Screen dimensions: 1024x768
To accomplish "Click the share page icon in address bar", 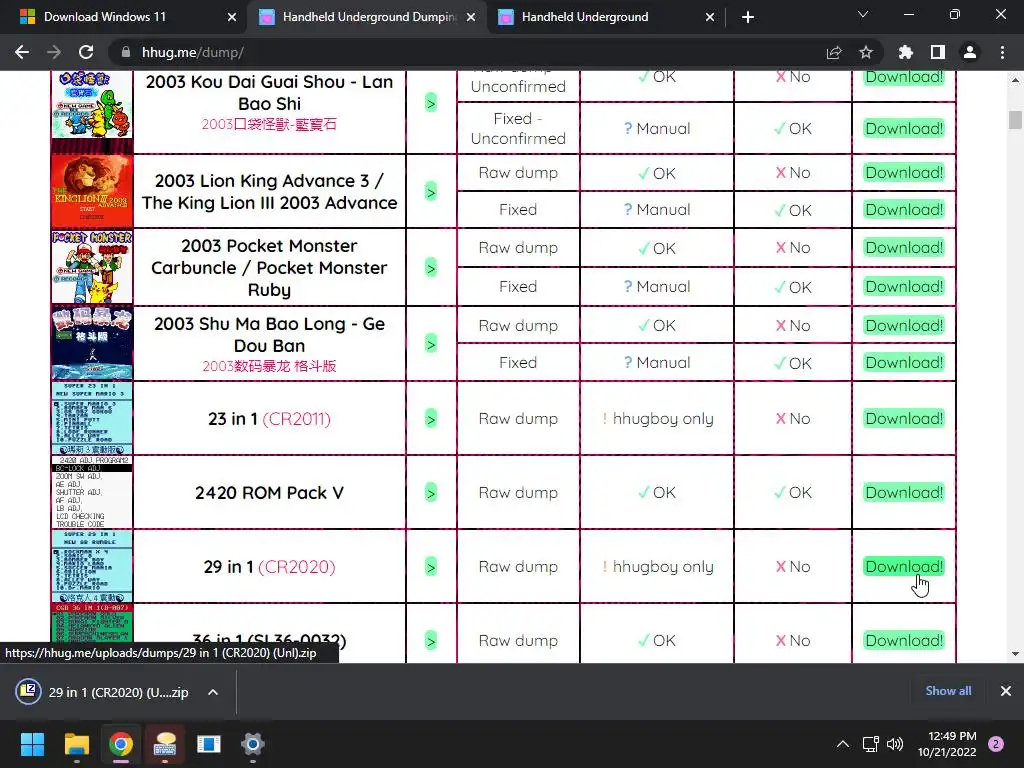I will [x=834, y=52].
